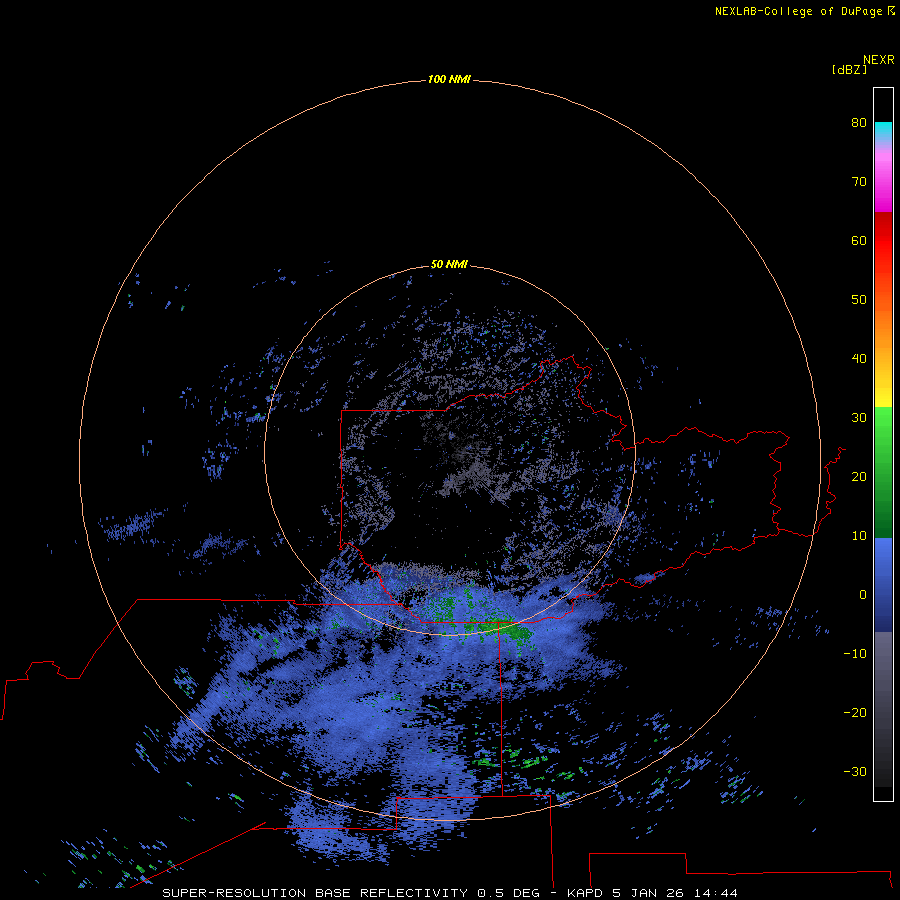Click the 60 value on the dBZ scale
Image resolution: width=900 pixels, height=900 pixels.
(859, 241)
